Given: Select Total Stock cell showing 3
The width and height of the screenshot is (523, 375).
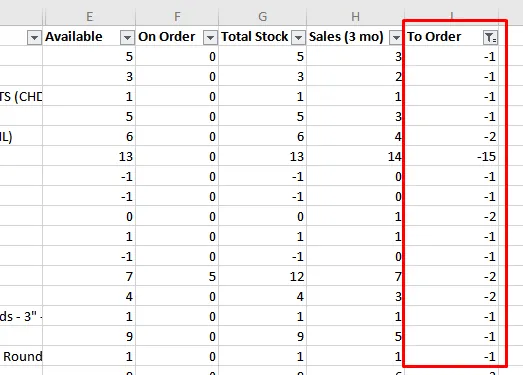Looking at the screenshot, I should [263, 76].
